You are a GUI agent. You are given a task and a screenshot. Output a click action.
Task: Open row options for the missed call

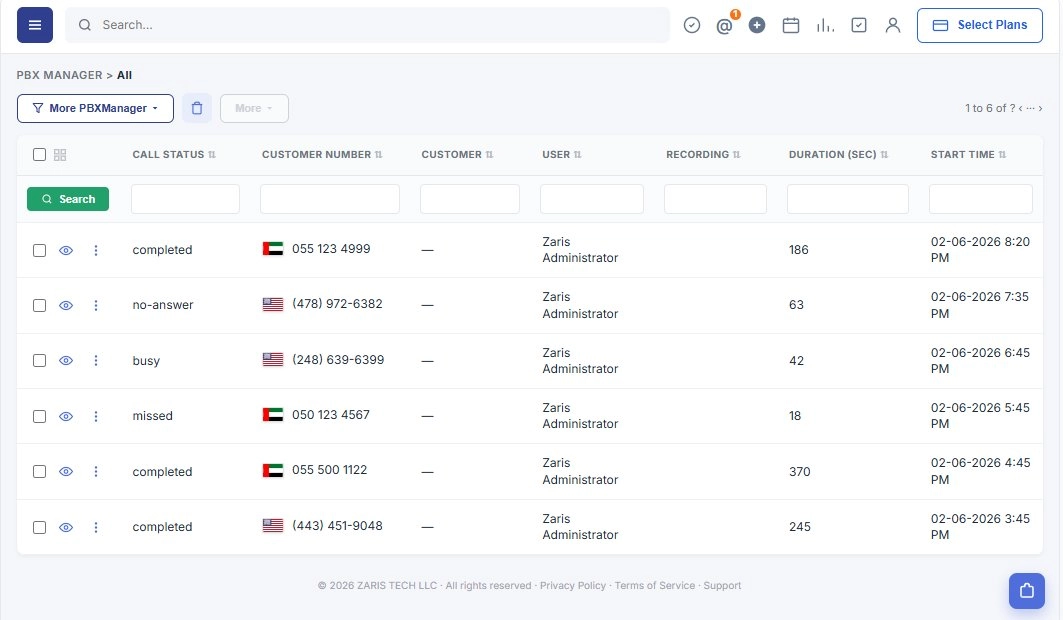(x=96, y=416)
